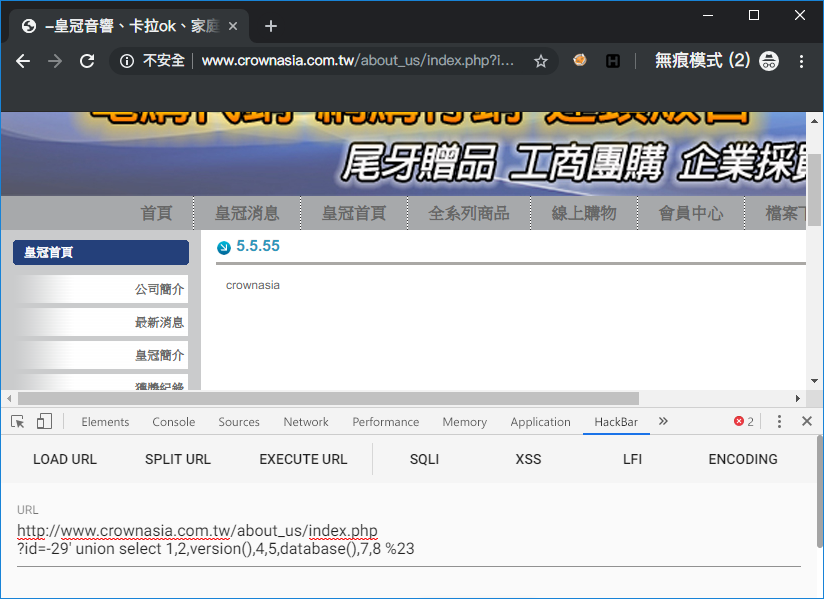
Task: Toggle the device toolbar in DevTools
Action: click(44, 421)
